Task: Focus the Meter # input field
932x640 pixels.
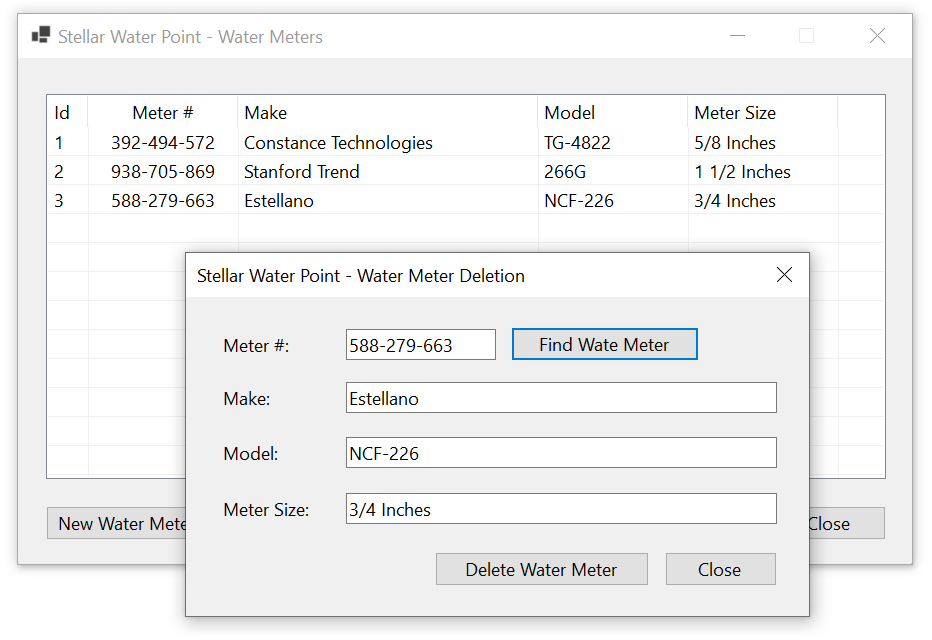Action: [420, 345]
